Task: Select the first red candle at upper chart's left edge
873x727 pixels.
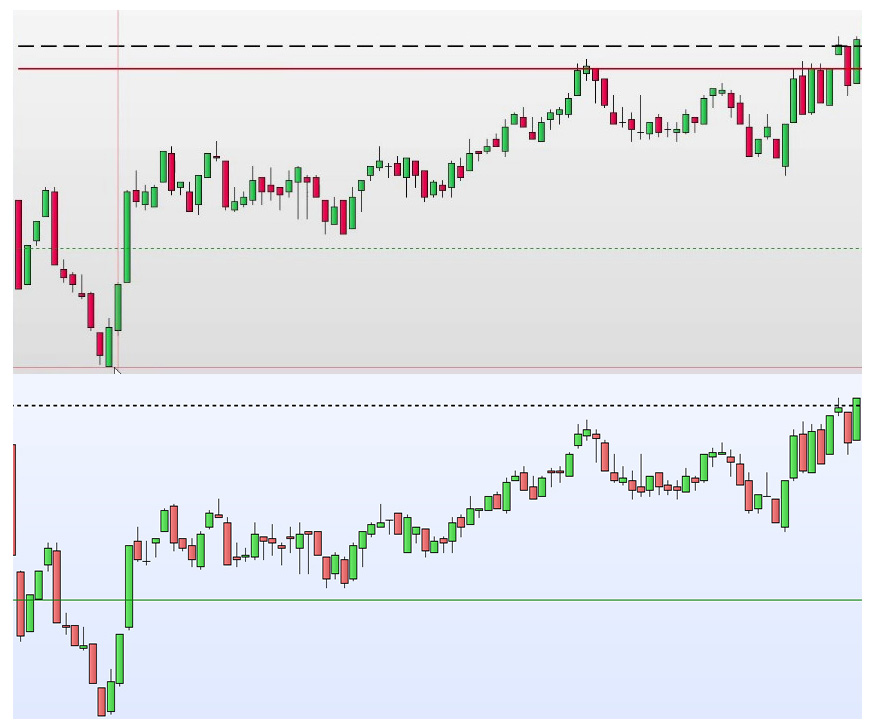Action: click(18, 244)
